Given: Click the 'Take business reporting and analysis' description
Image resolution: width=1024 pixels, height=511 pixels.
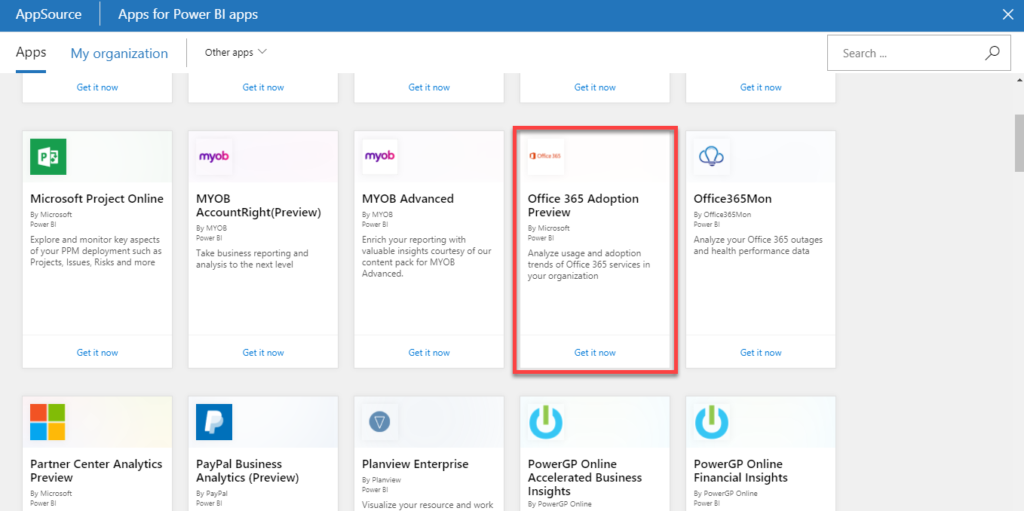Looking at the screenshot, I should click(x=252, y=259).
